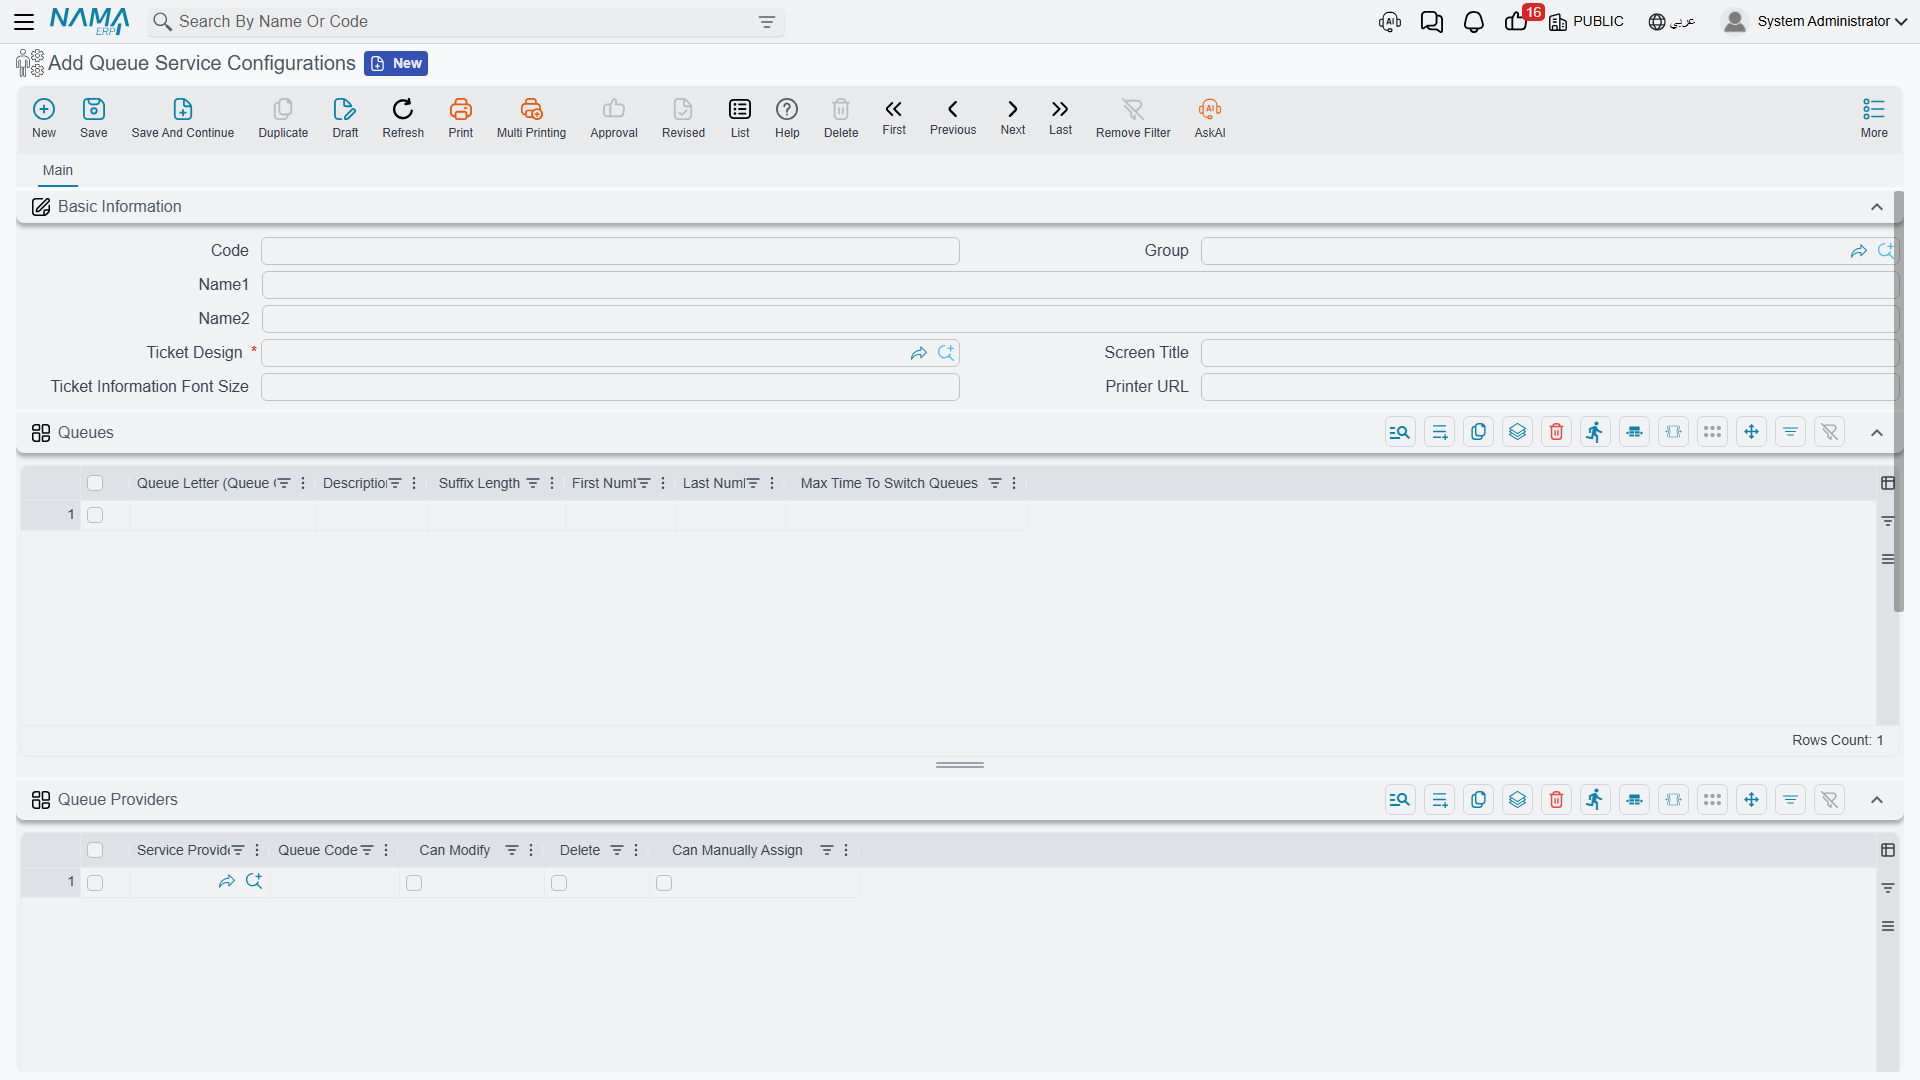Delete row in Queue Providers grid toolbar

coord(1557,799)
